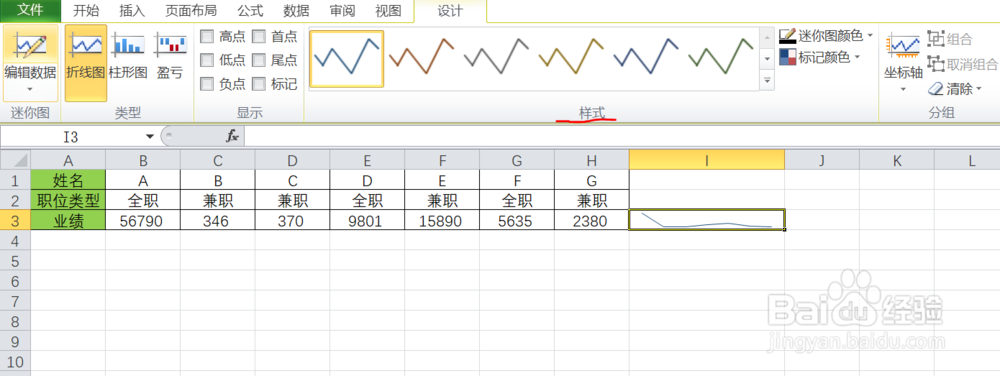This screenshot has height=376, width=1000.
Task: Toggle the First Point (首点) checkbox
Action: (x=258, y=36)
